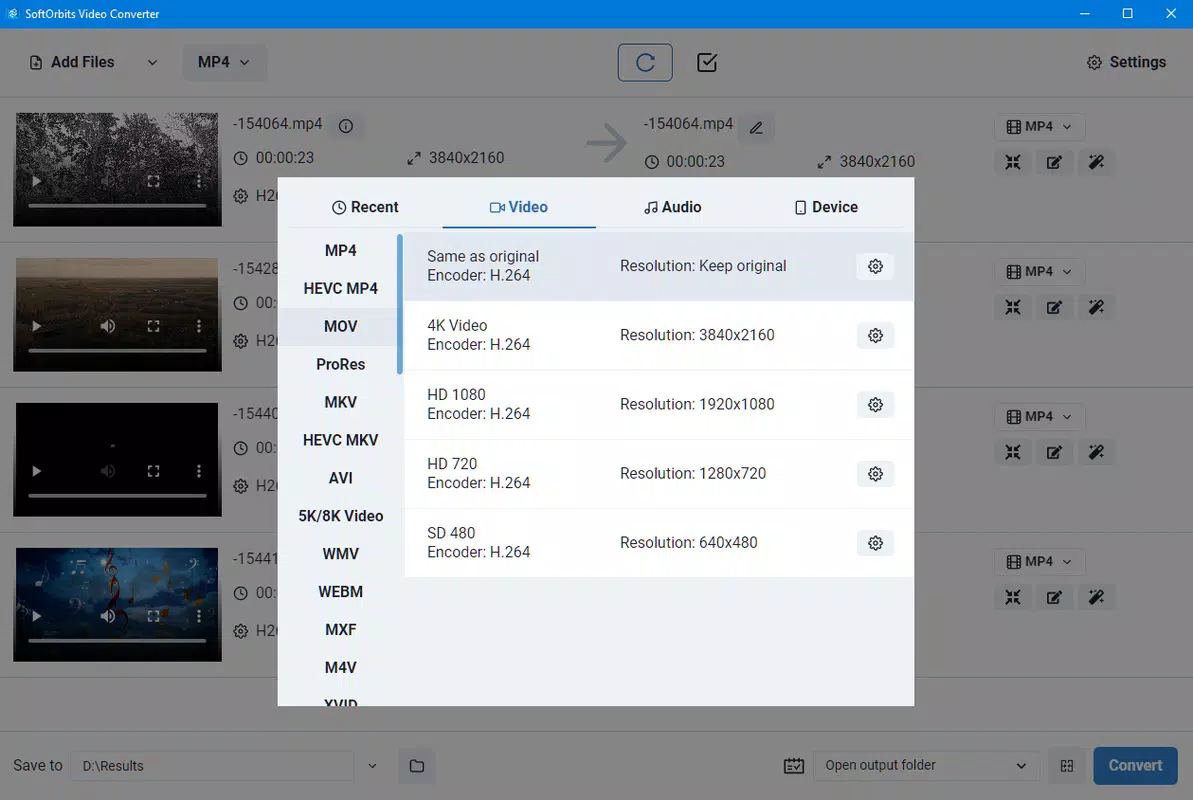
Task: Click the magic wand icon on first video row
Action: click(x=1096, y=162)
